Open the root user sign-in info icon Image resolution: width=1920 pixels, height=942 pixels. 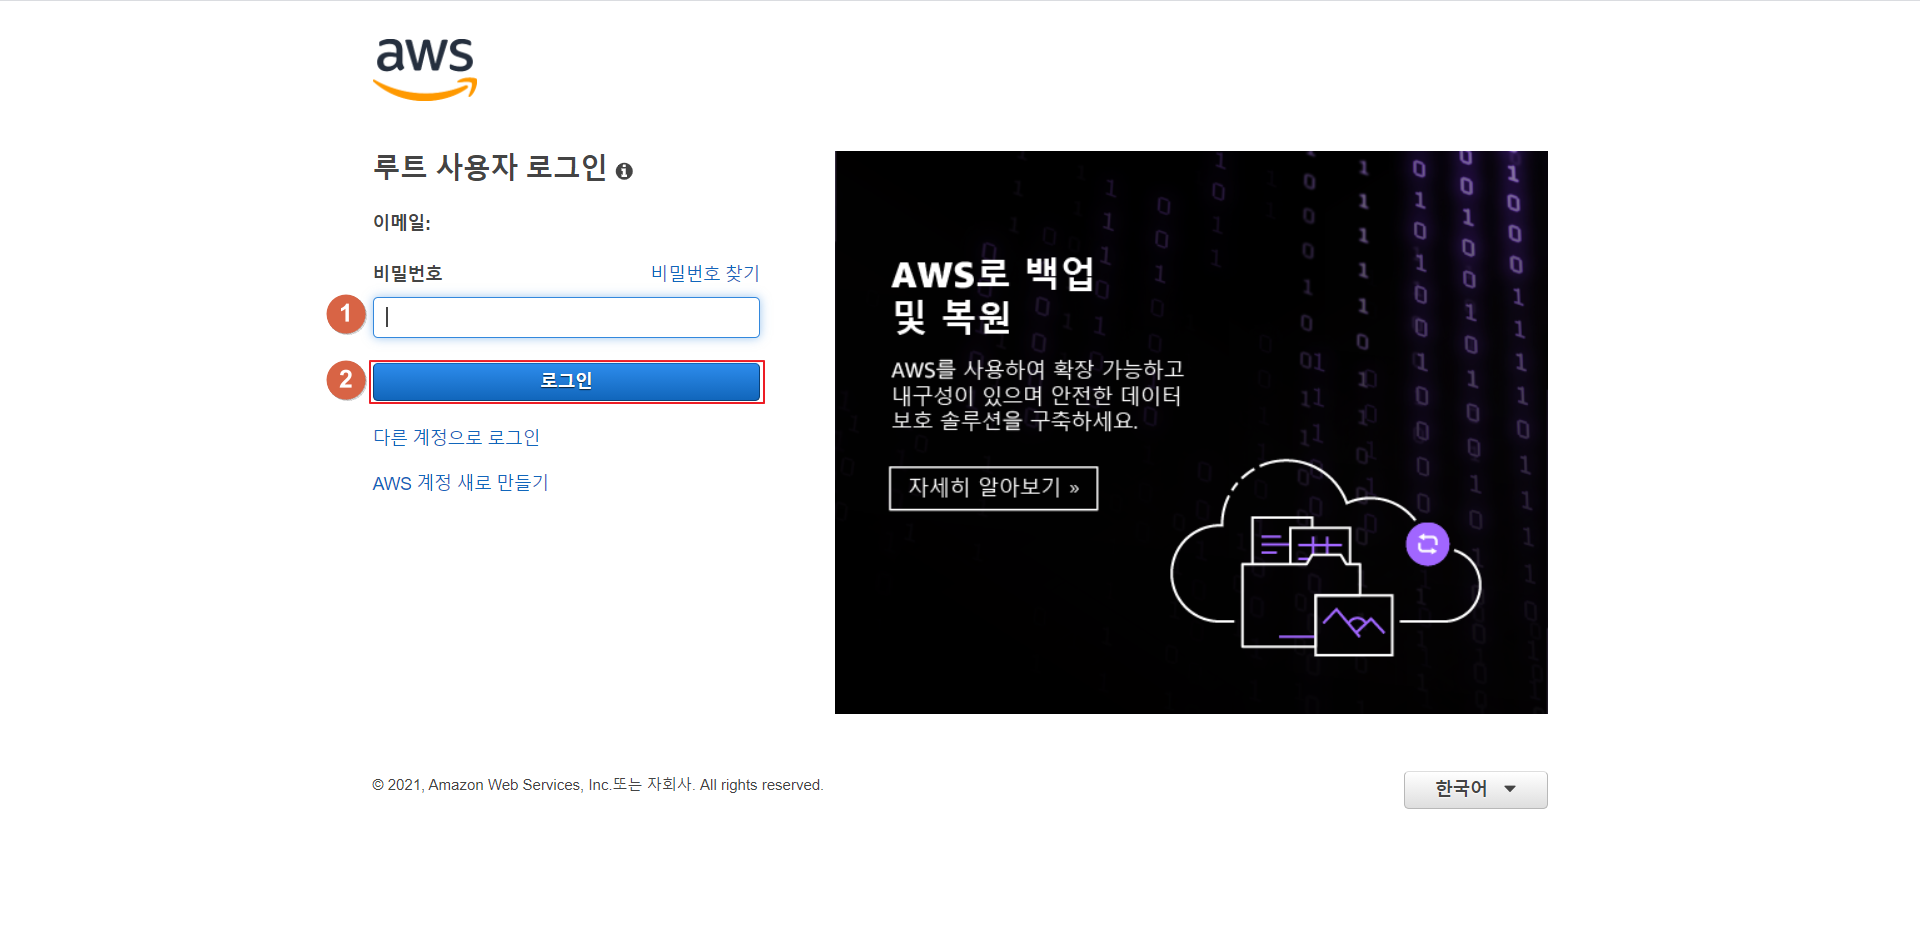point(624,171)
